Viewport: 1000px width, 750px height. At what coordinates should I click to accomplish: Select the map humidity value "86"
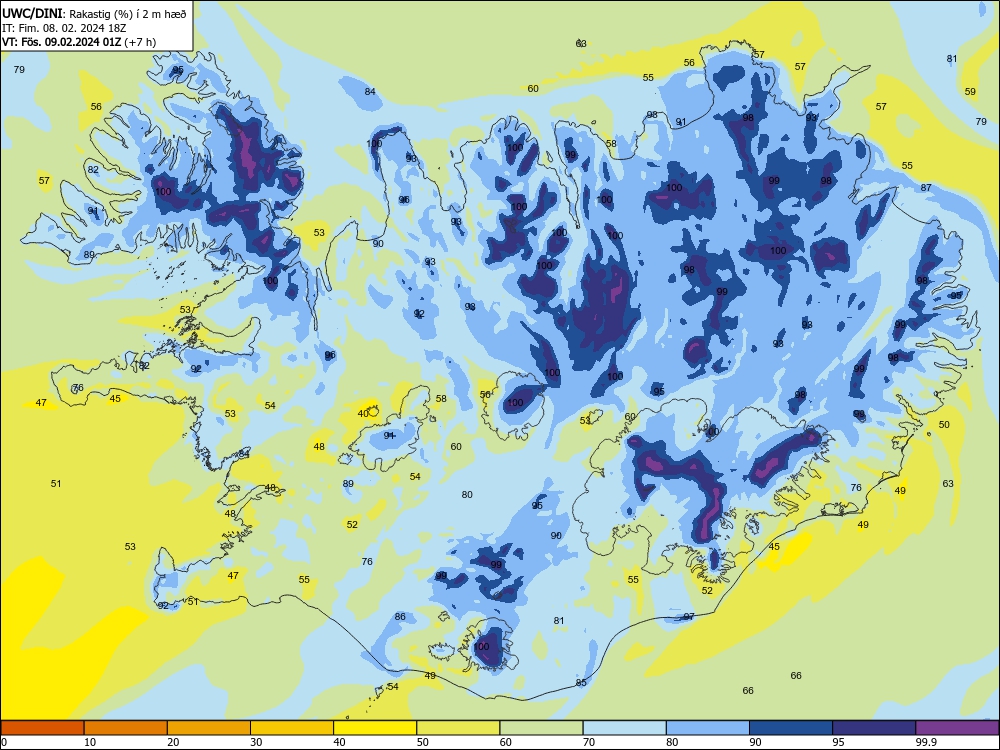(400, 617)
